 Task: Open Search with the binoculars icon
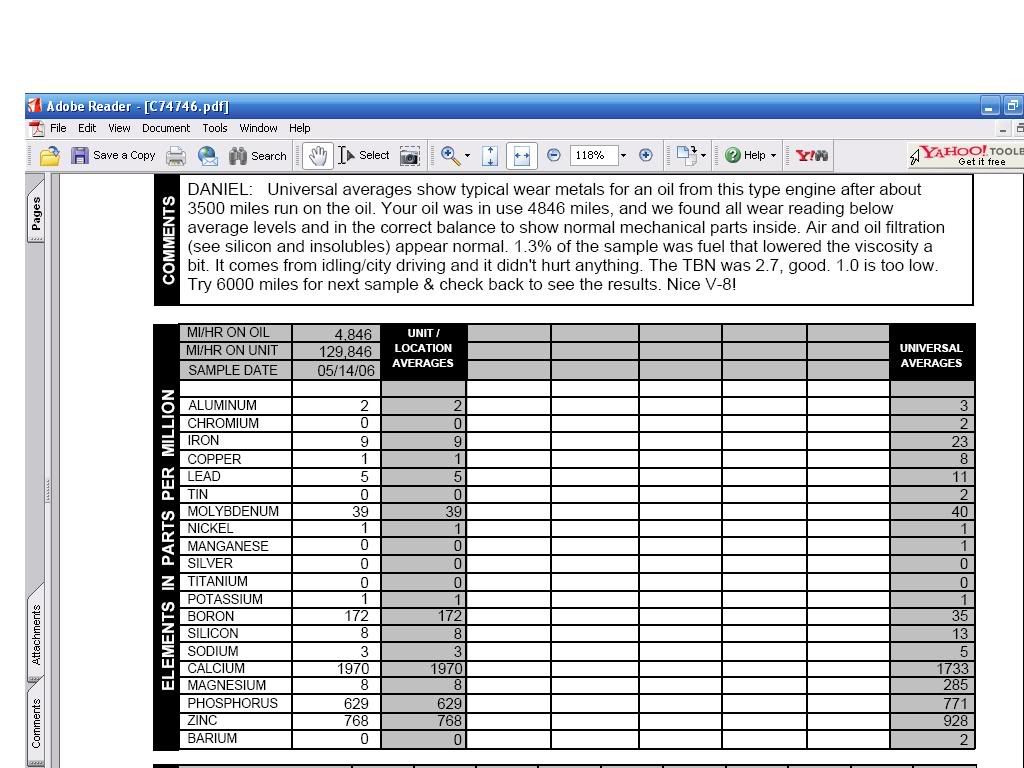(238, 155)
